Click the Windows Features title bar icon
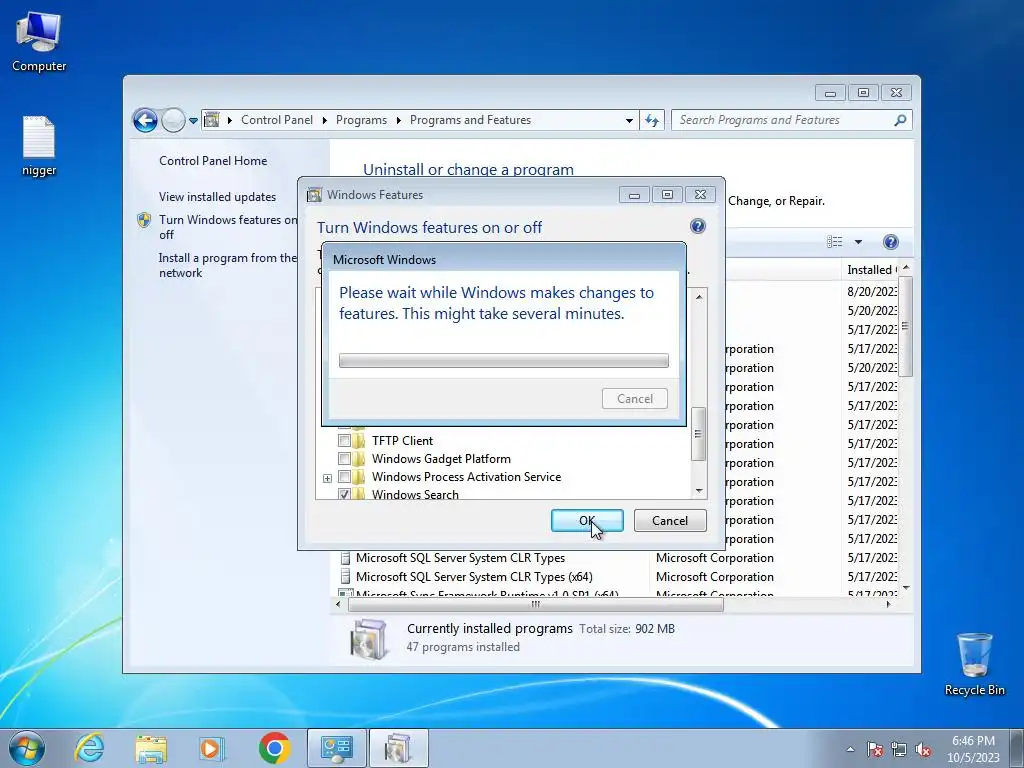The image size is (1024, 768). (x=314, y=195)
